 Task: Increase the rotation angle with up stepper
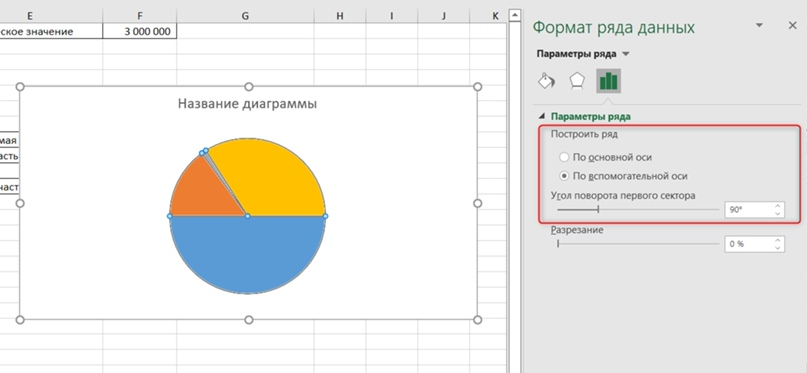[777, 206]
